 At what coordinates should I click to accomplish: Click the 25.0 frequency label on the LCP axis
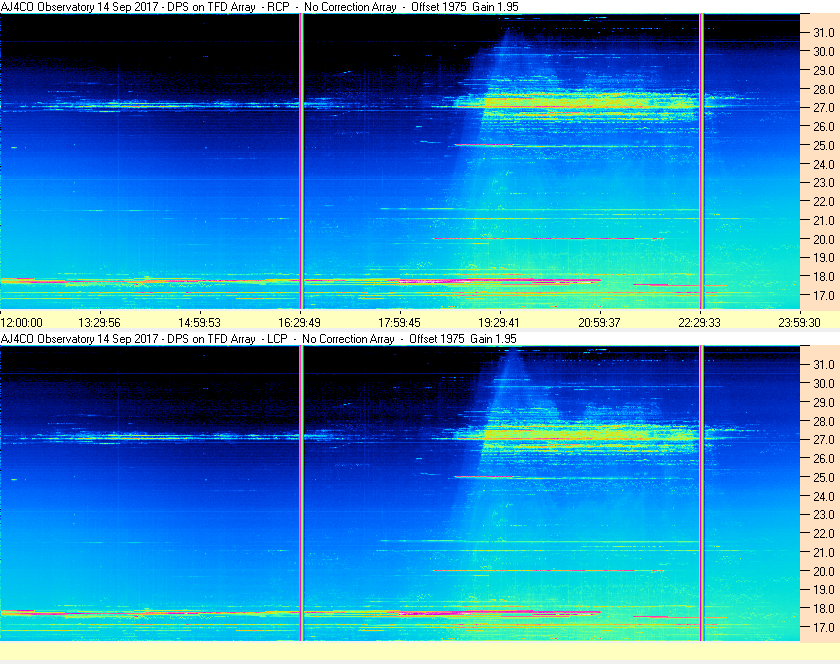(x=824, y=477)
